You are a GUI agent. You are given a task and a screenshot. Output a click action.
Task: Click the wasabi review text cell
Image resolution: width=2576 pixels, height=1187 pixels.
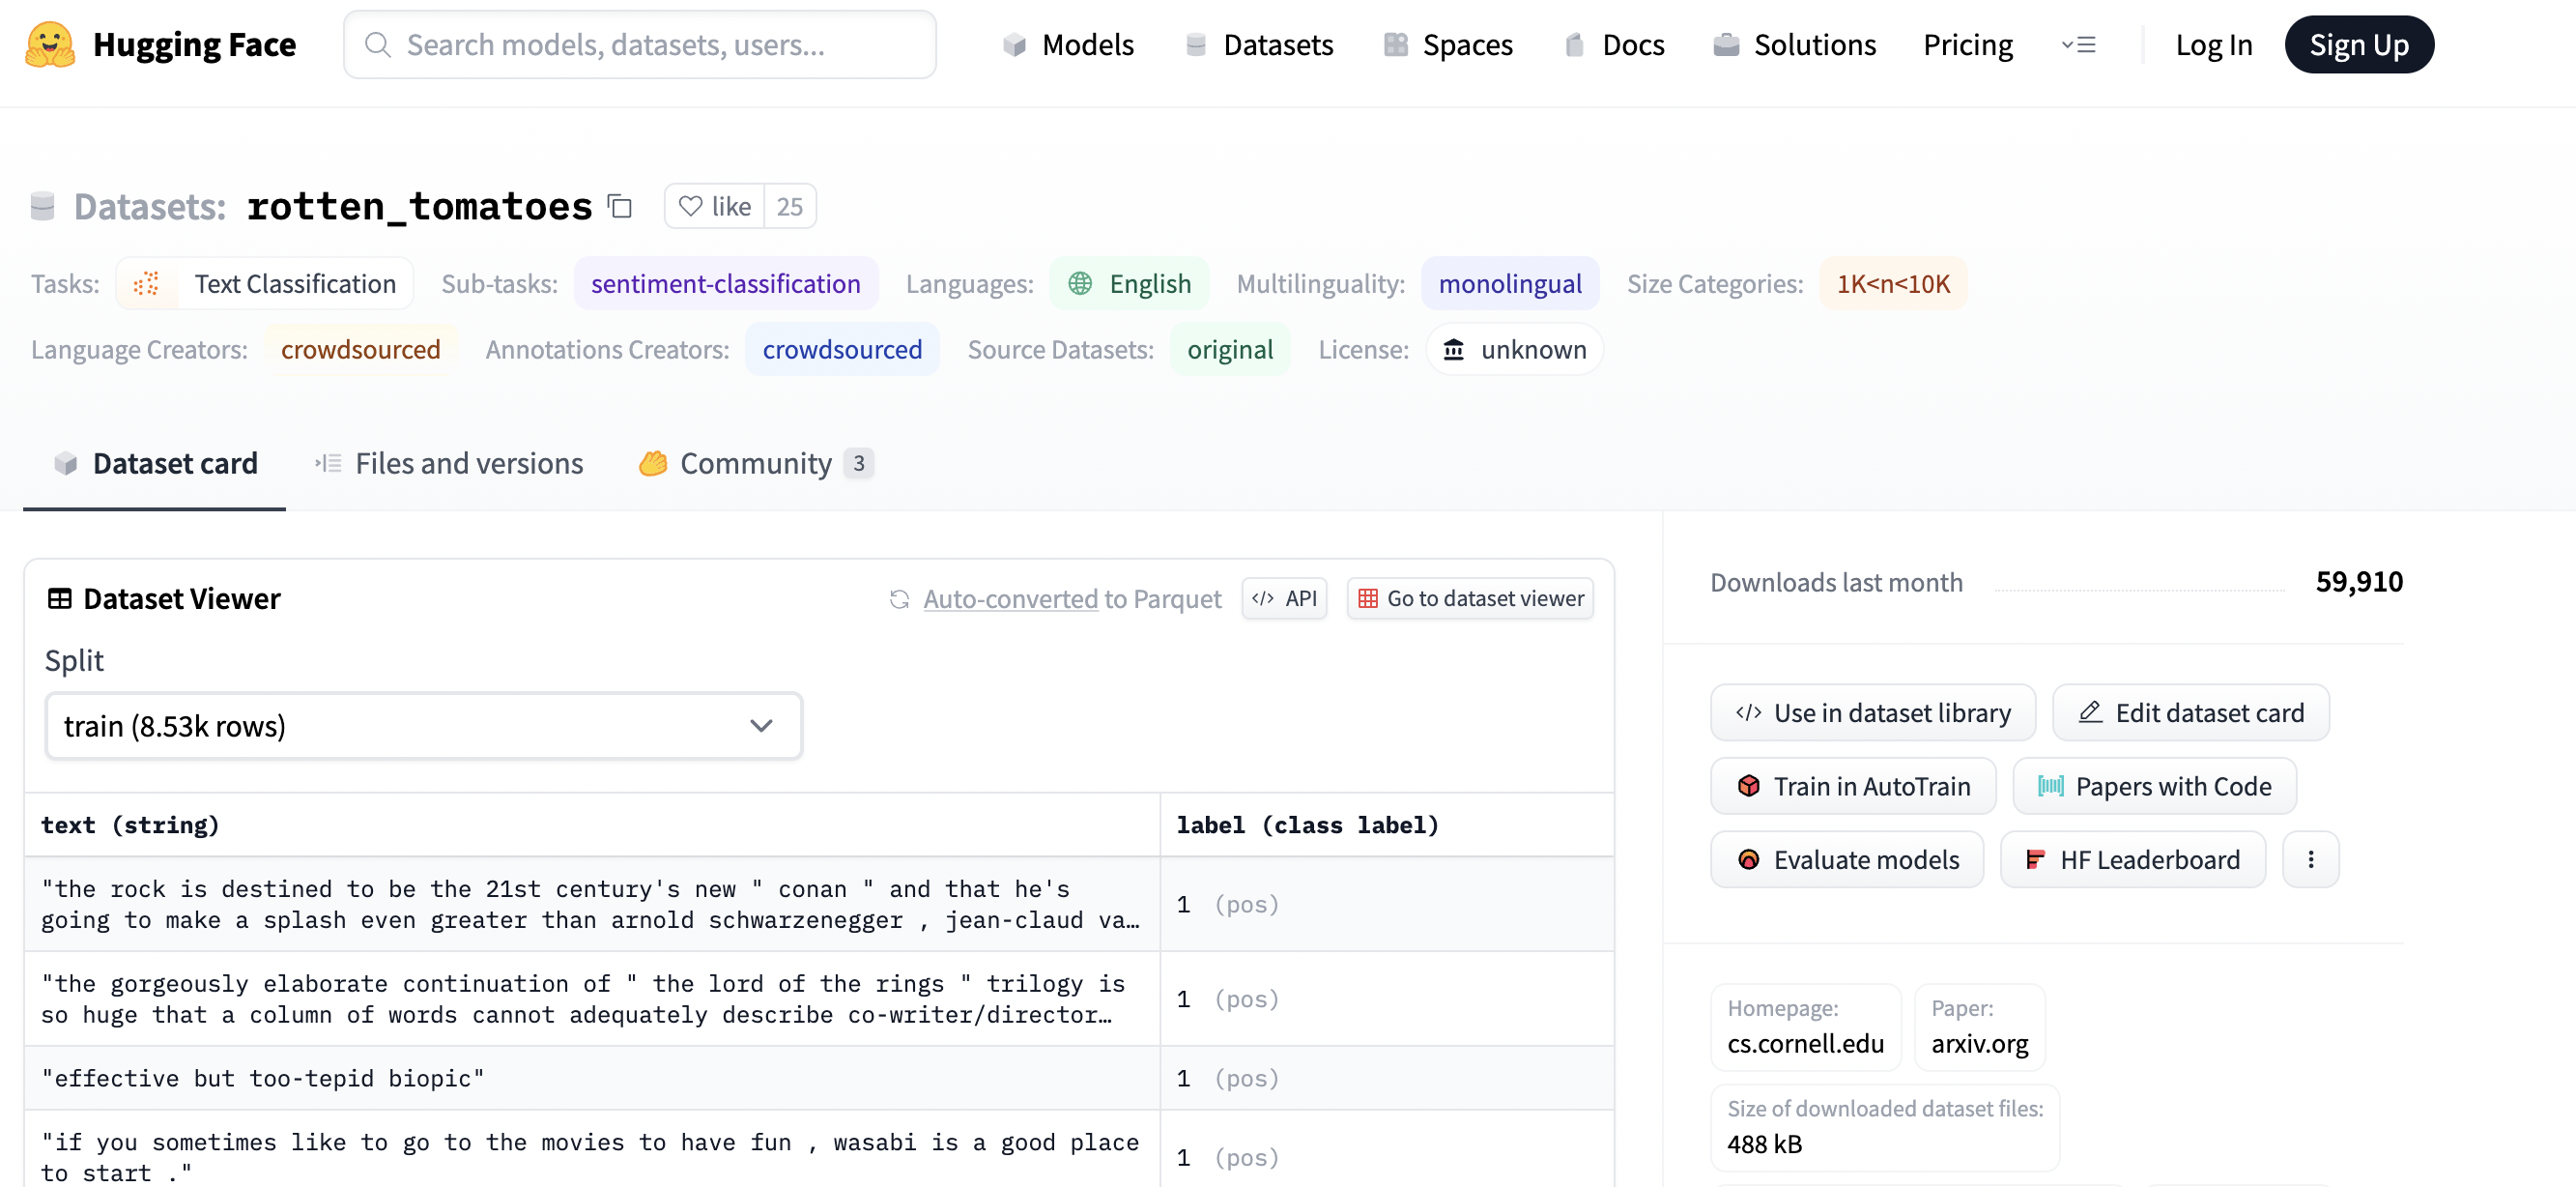[592, 1150]
